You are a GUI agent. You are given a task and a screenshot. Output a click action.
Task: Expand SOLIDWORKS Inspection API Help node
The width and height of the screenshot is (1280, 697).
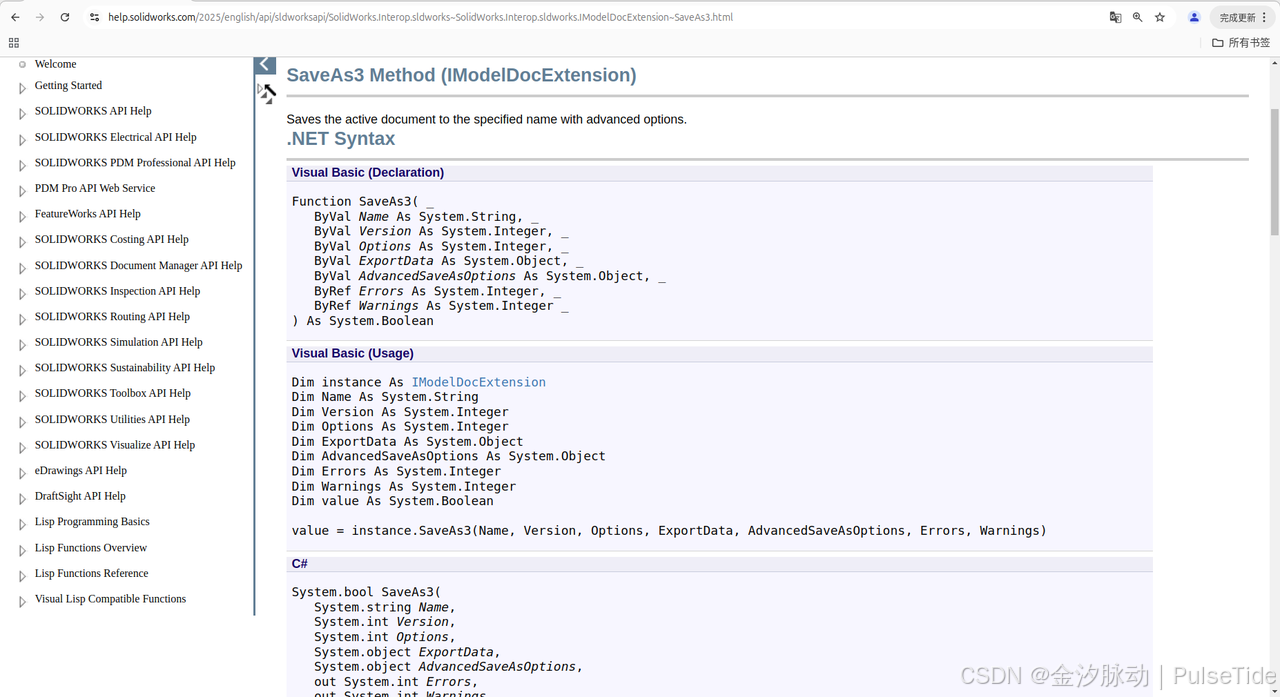[22, 294]
